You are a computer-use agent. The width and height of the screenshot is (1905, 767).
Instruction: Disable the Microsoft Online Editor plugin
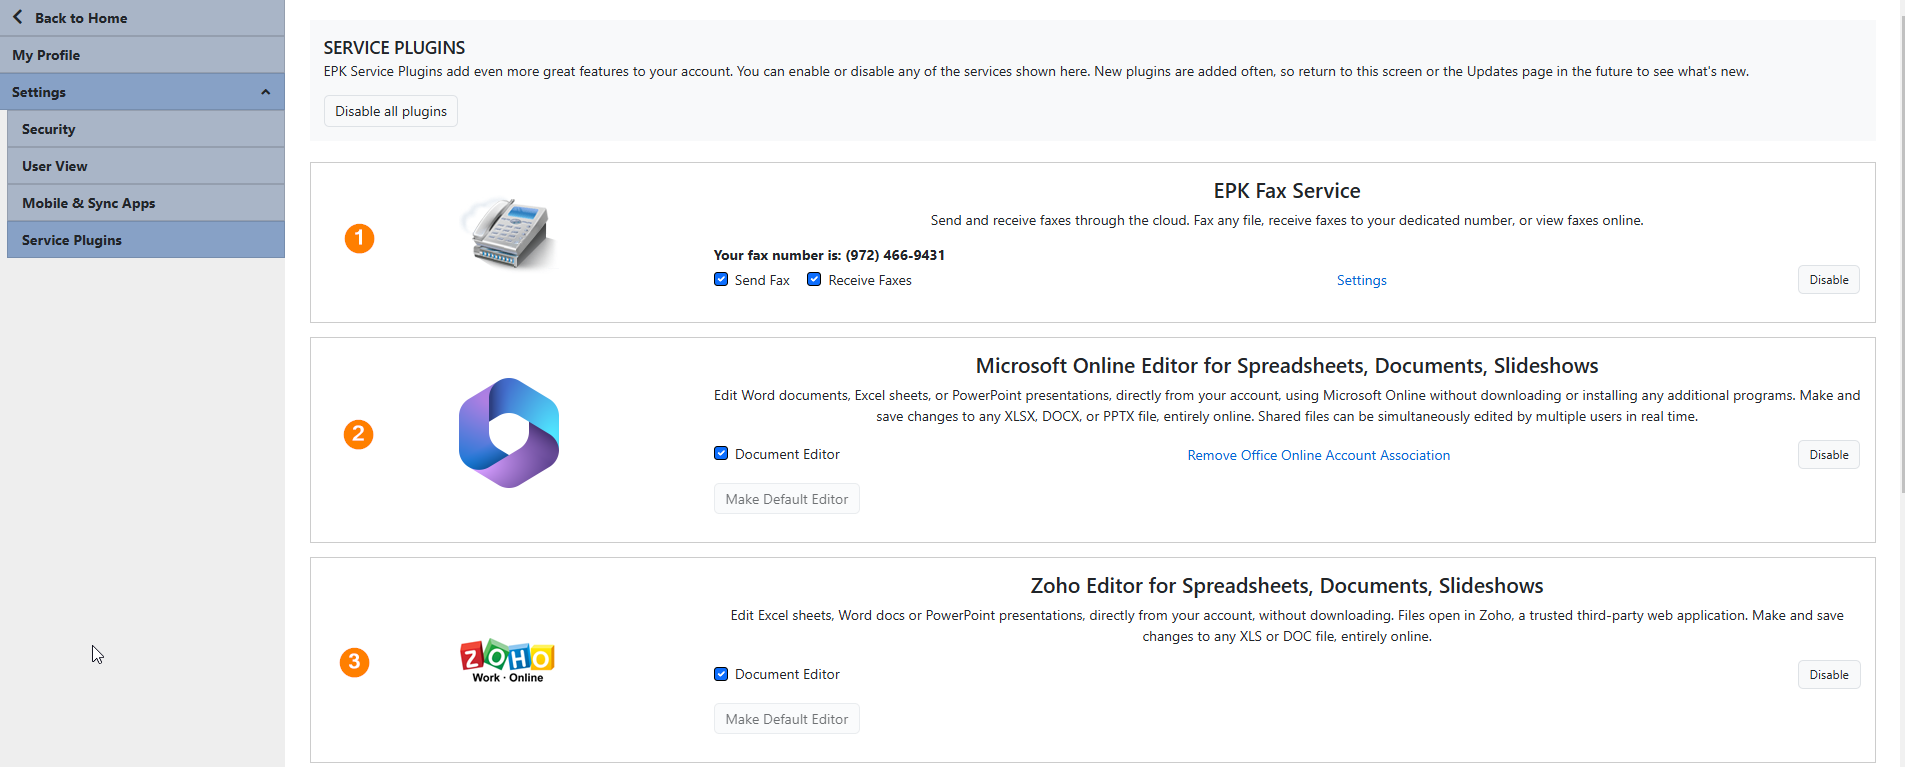click(1829, 455)
